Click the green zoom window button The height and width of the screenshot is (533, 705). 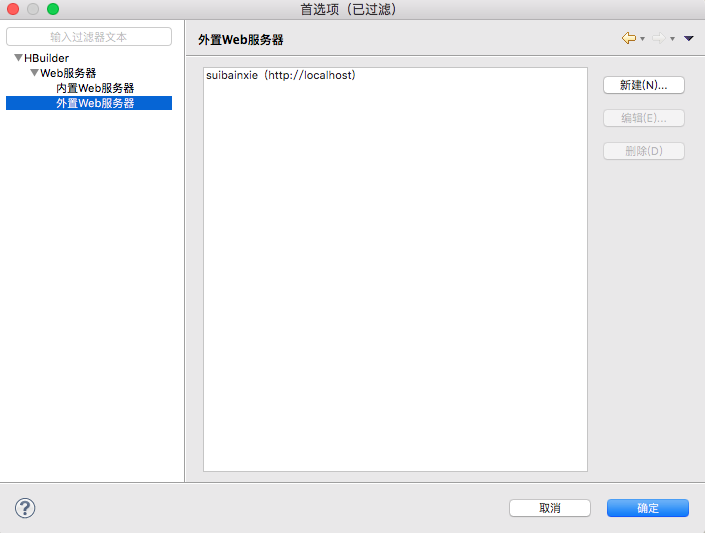[x=53, y=9]
